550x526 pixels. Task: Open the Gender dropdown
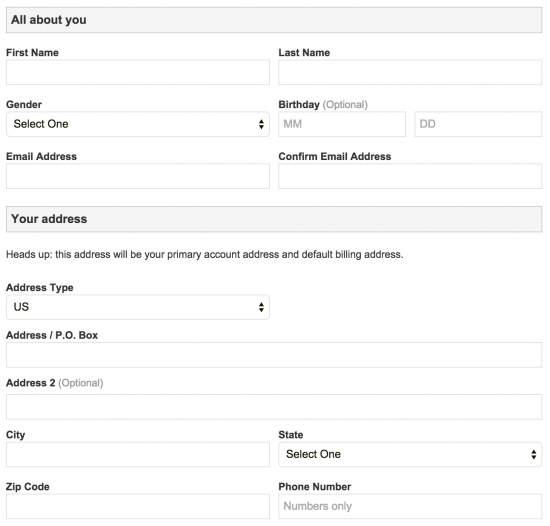(x=138, y=124)
